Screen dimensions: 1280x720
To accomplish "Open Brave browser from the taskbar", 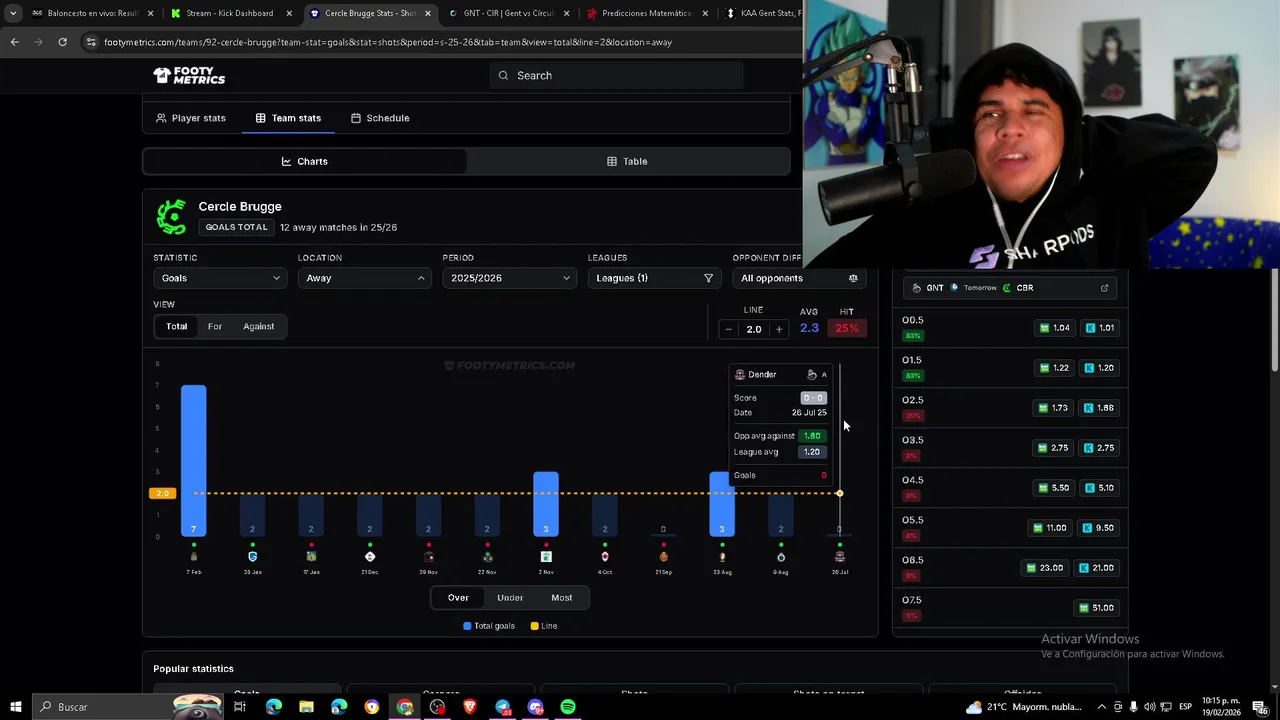I will (x=470, y=707).
